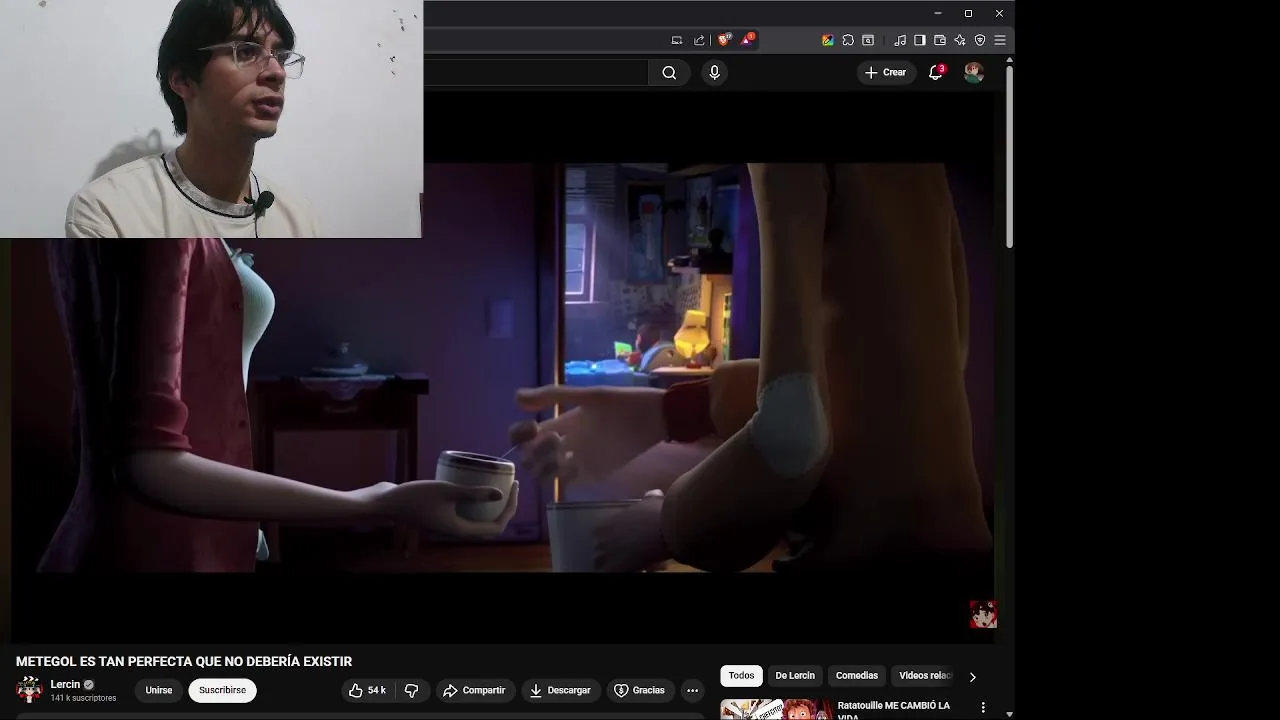Open the media control music note icon
The height and width of the screenshot is (720, 1280).
coord(900,40)
